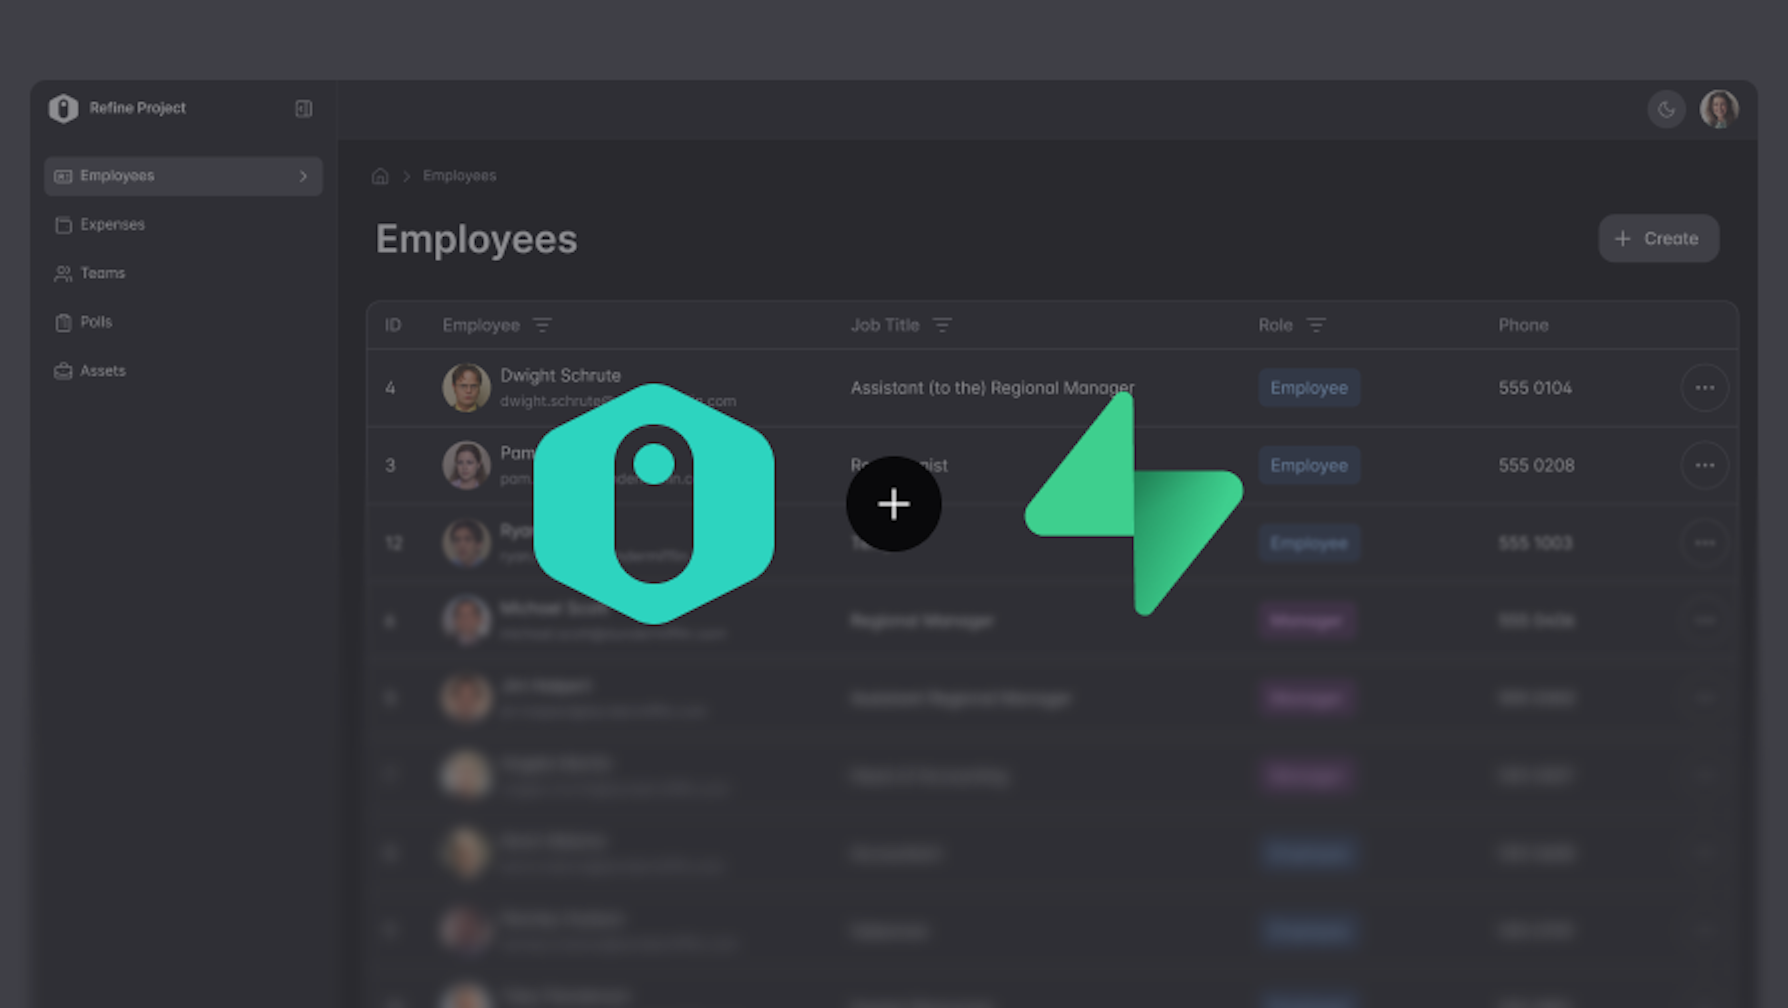
Task: Select the Expenses item's receipt icon in sidebar
Action: tap(62, 224)
